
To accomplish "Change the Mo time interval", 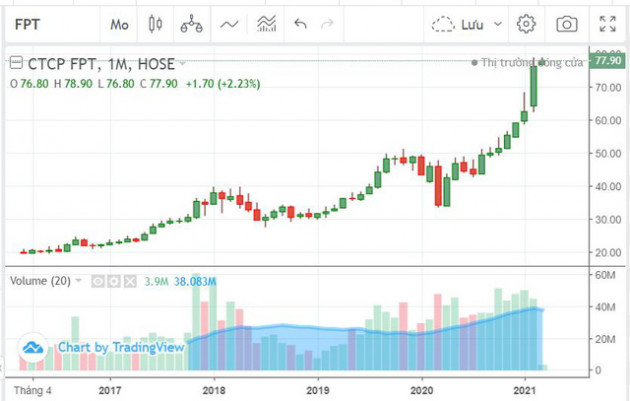I will point(119,23).
